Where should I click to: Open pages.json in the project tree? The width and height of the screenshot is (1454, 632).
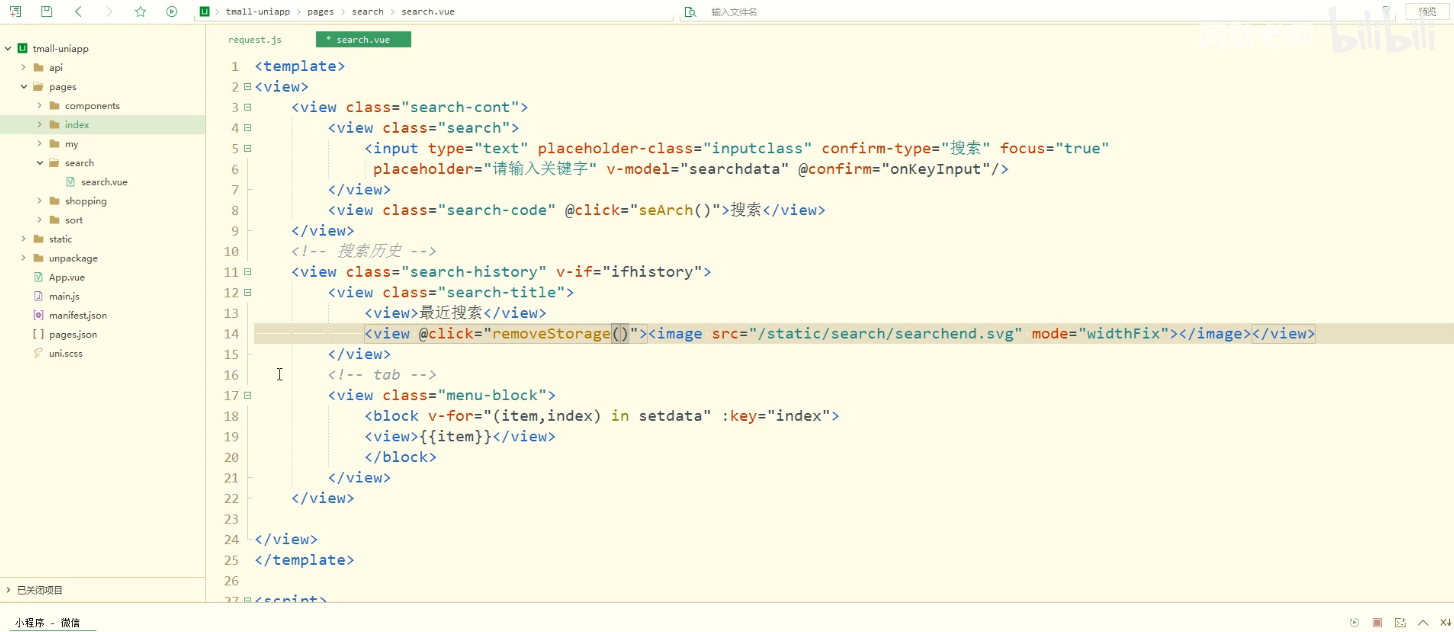click(x=73, y=334)
